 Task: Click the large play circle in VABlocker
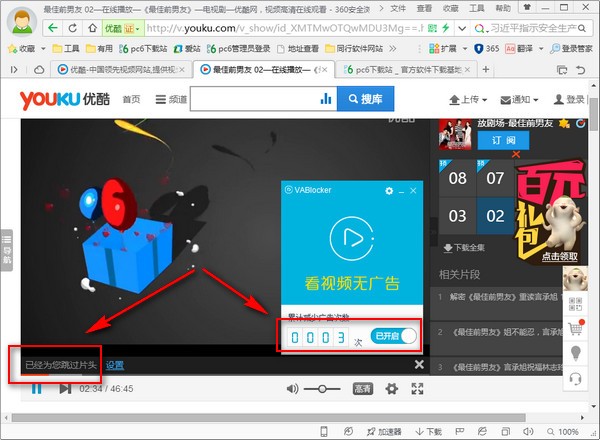coord(352,238)
